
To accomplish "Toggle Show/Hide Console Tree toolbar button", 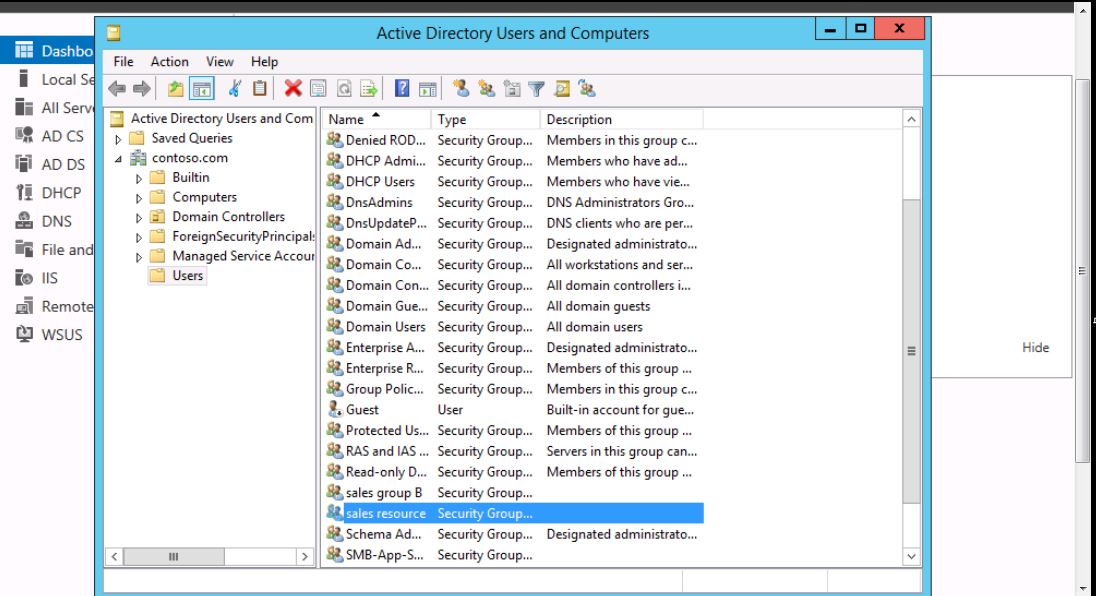I will [201, 89].
